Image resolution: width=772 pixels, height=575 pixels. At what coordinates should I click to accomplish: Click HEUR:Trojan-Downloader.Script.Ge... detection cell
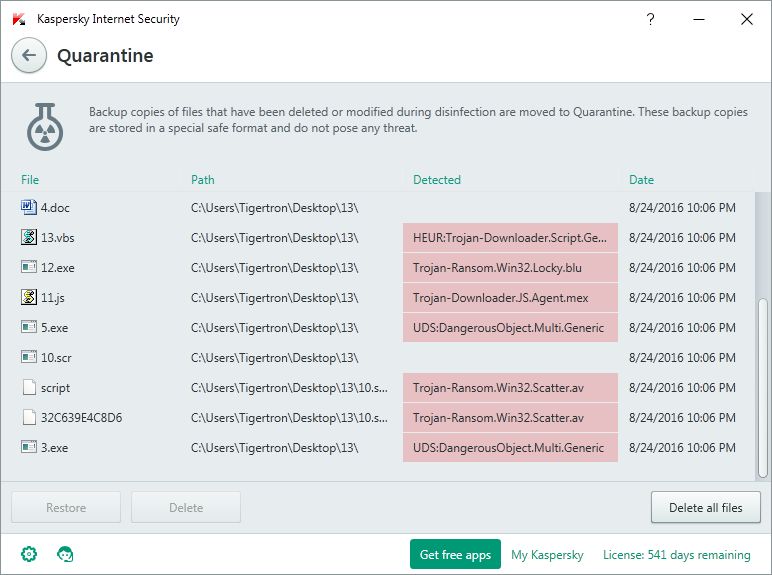coord(510,238)
